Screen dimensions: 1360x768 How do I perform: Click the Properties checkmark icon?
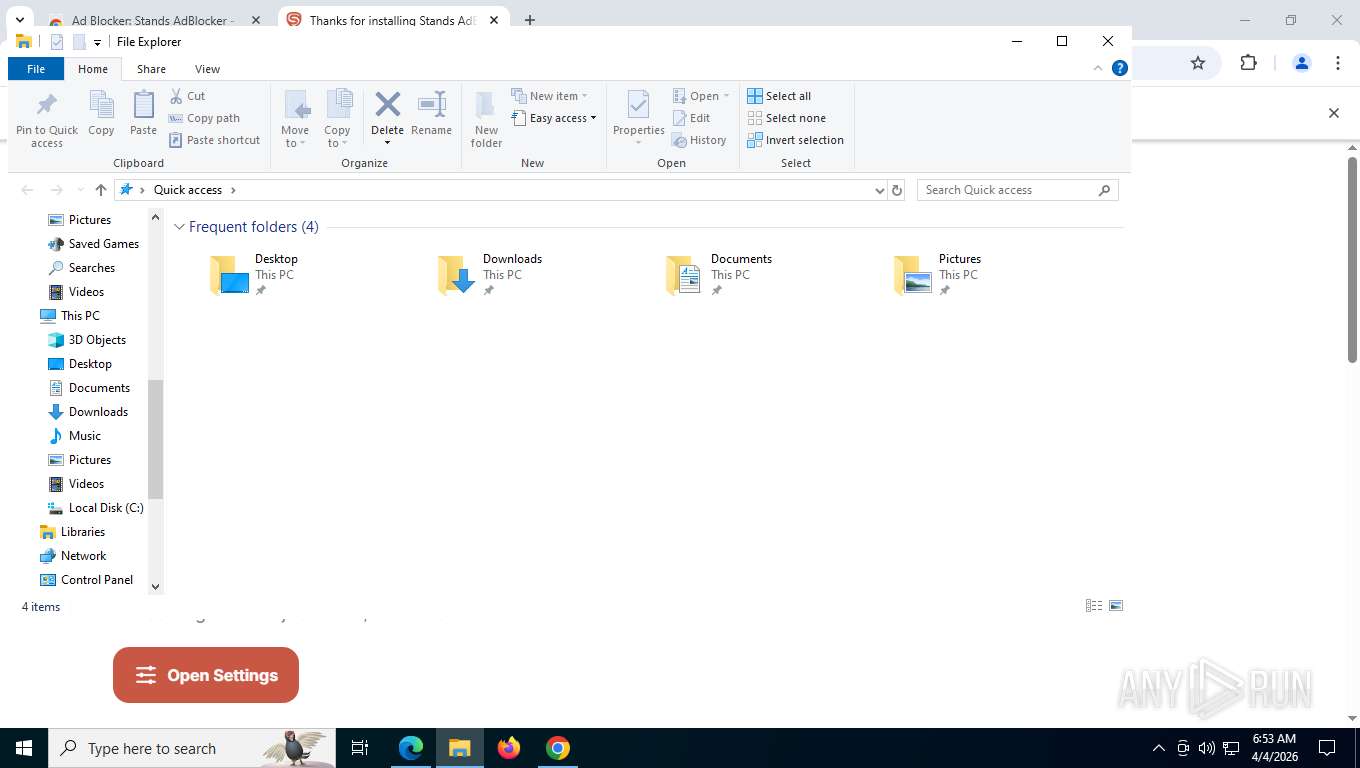[x=638, y=105]
